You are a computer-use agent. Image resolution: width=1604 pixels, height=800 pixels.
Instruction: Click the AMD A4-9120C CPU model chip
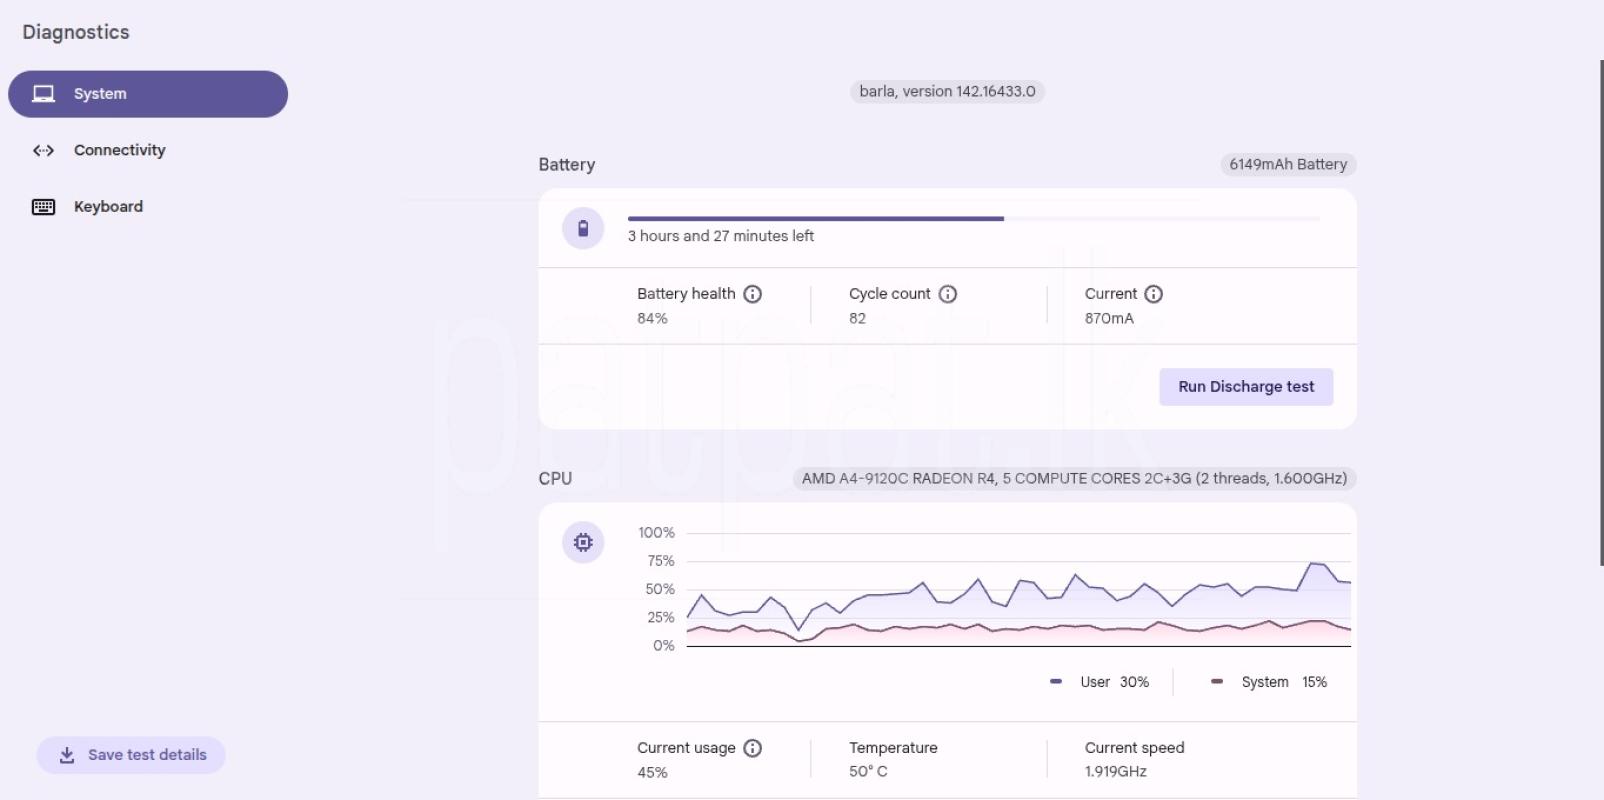pyautogui.click(x=1074, y=478)
